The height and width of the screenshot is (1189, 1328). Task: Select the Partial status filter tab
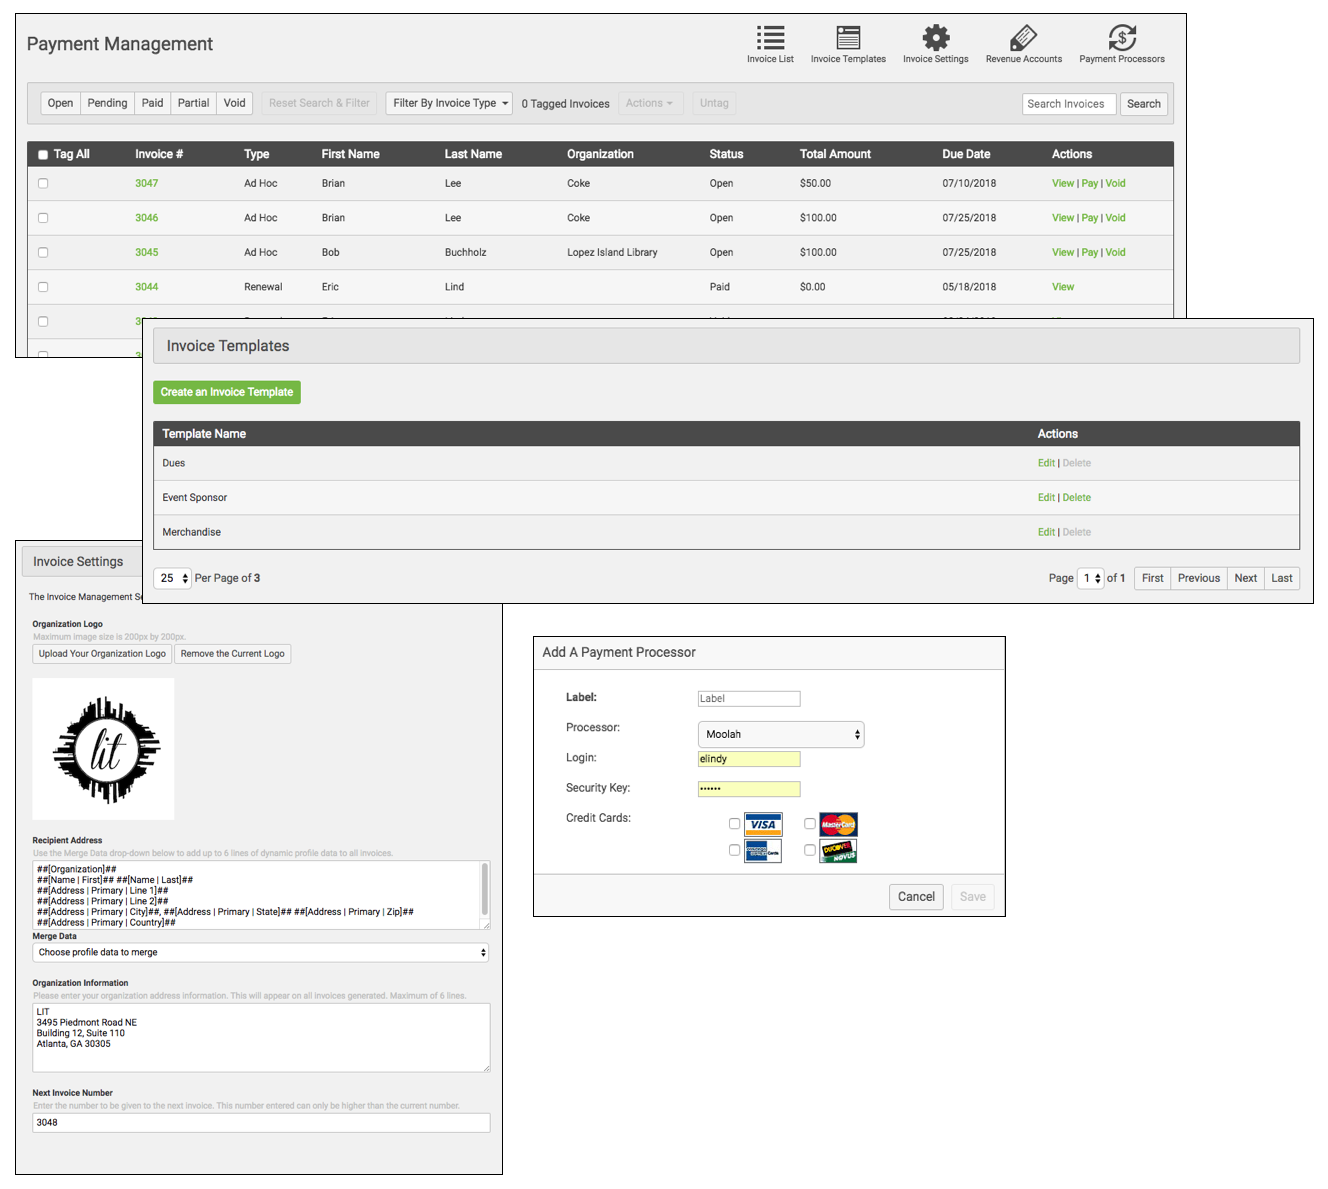(193, 103)
